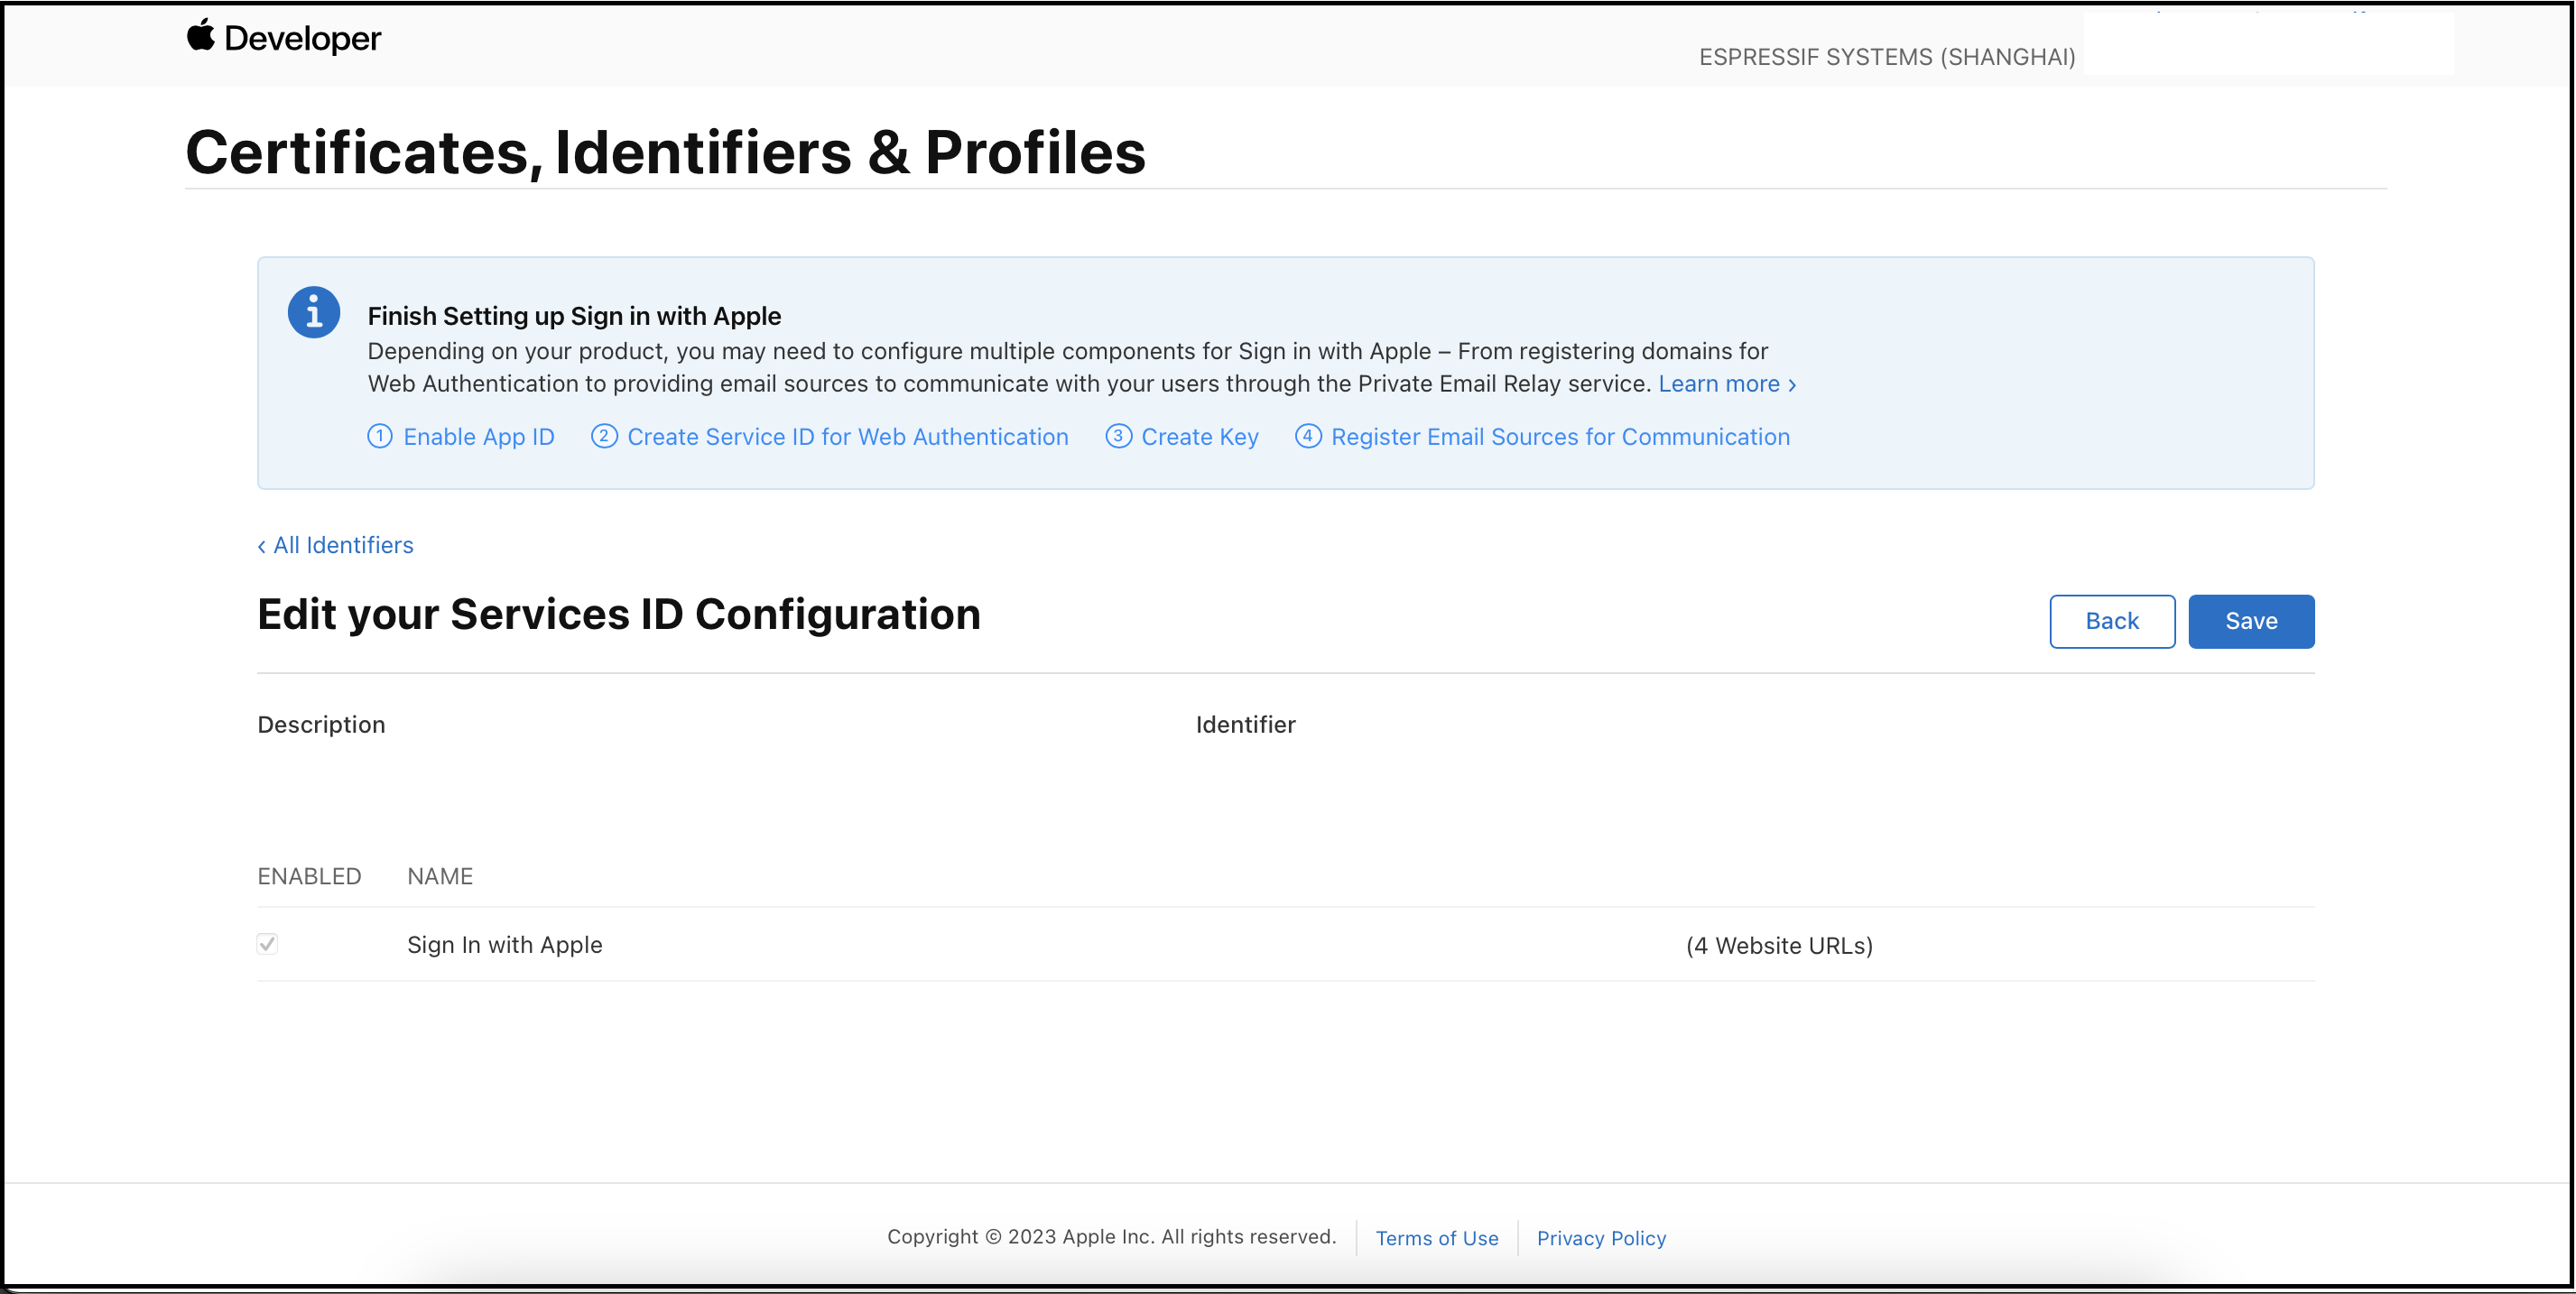Go back to All Identifiers

pos(336,545)
